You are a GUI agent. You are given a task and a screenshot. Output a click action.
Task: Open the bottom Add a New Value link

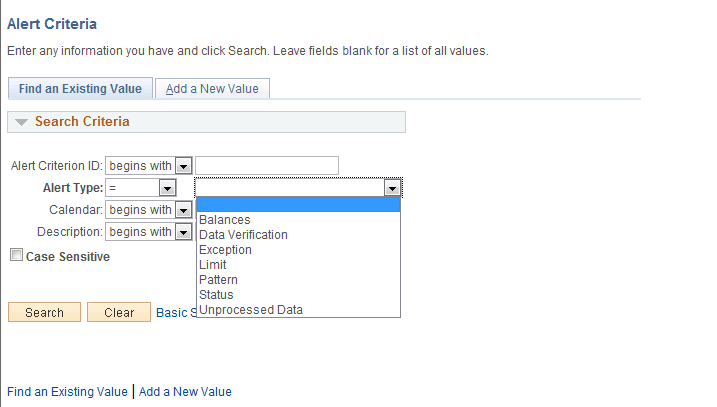point(185,392)
